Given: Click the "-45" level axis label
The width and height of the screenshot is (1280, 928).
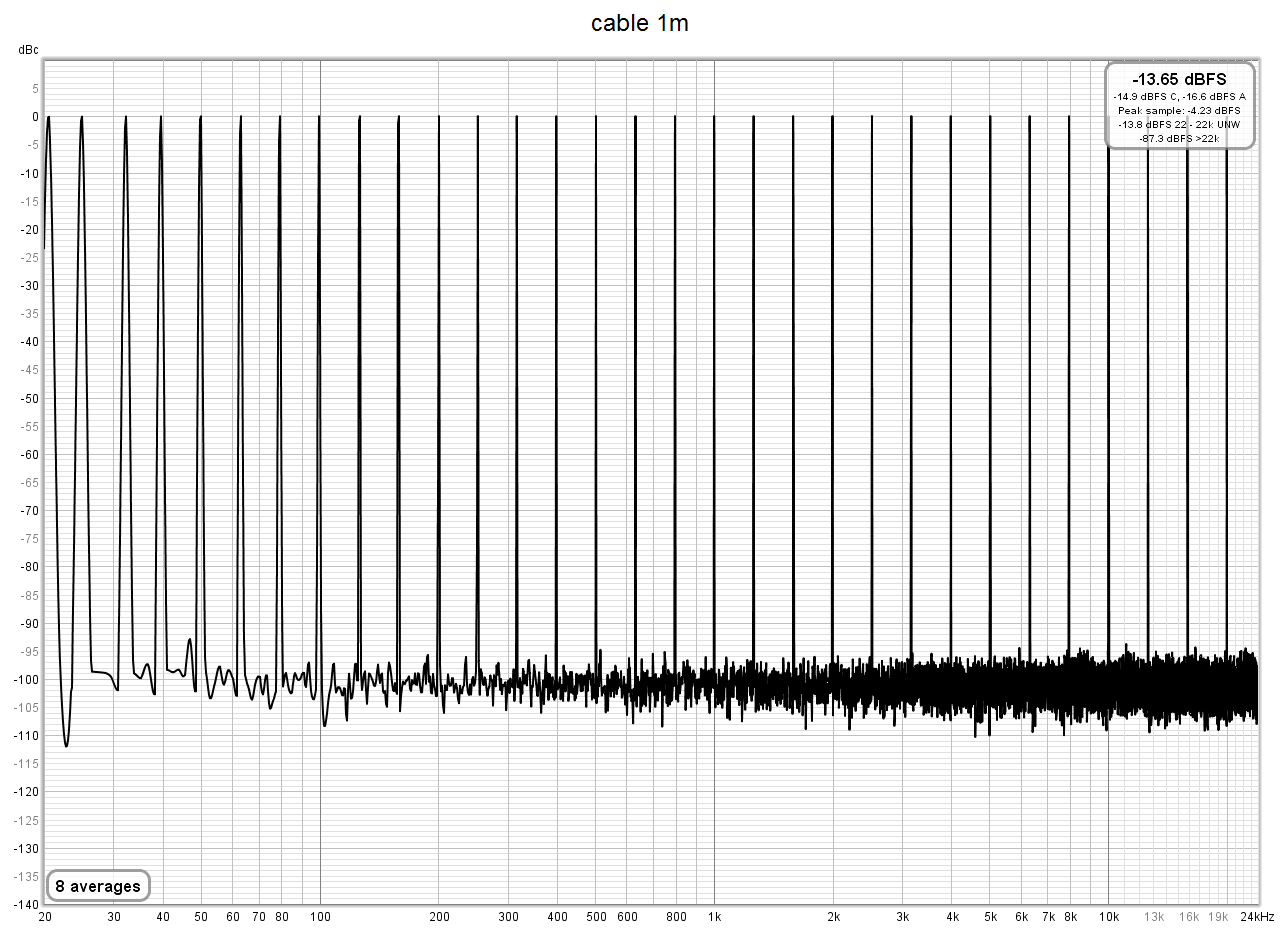Looking at the screenshot, I should coord(28,369).
